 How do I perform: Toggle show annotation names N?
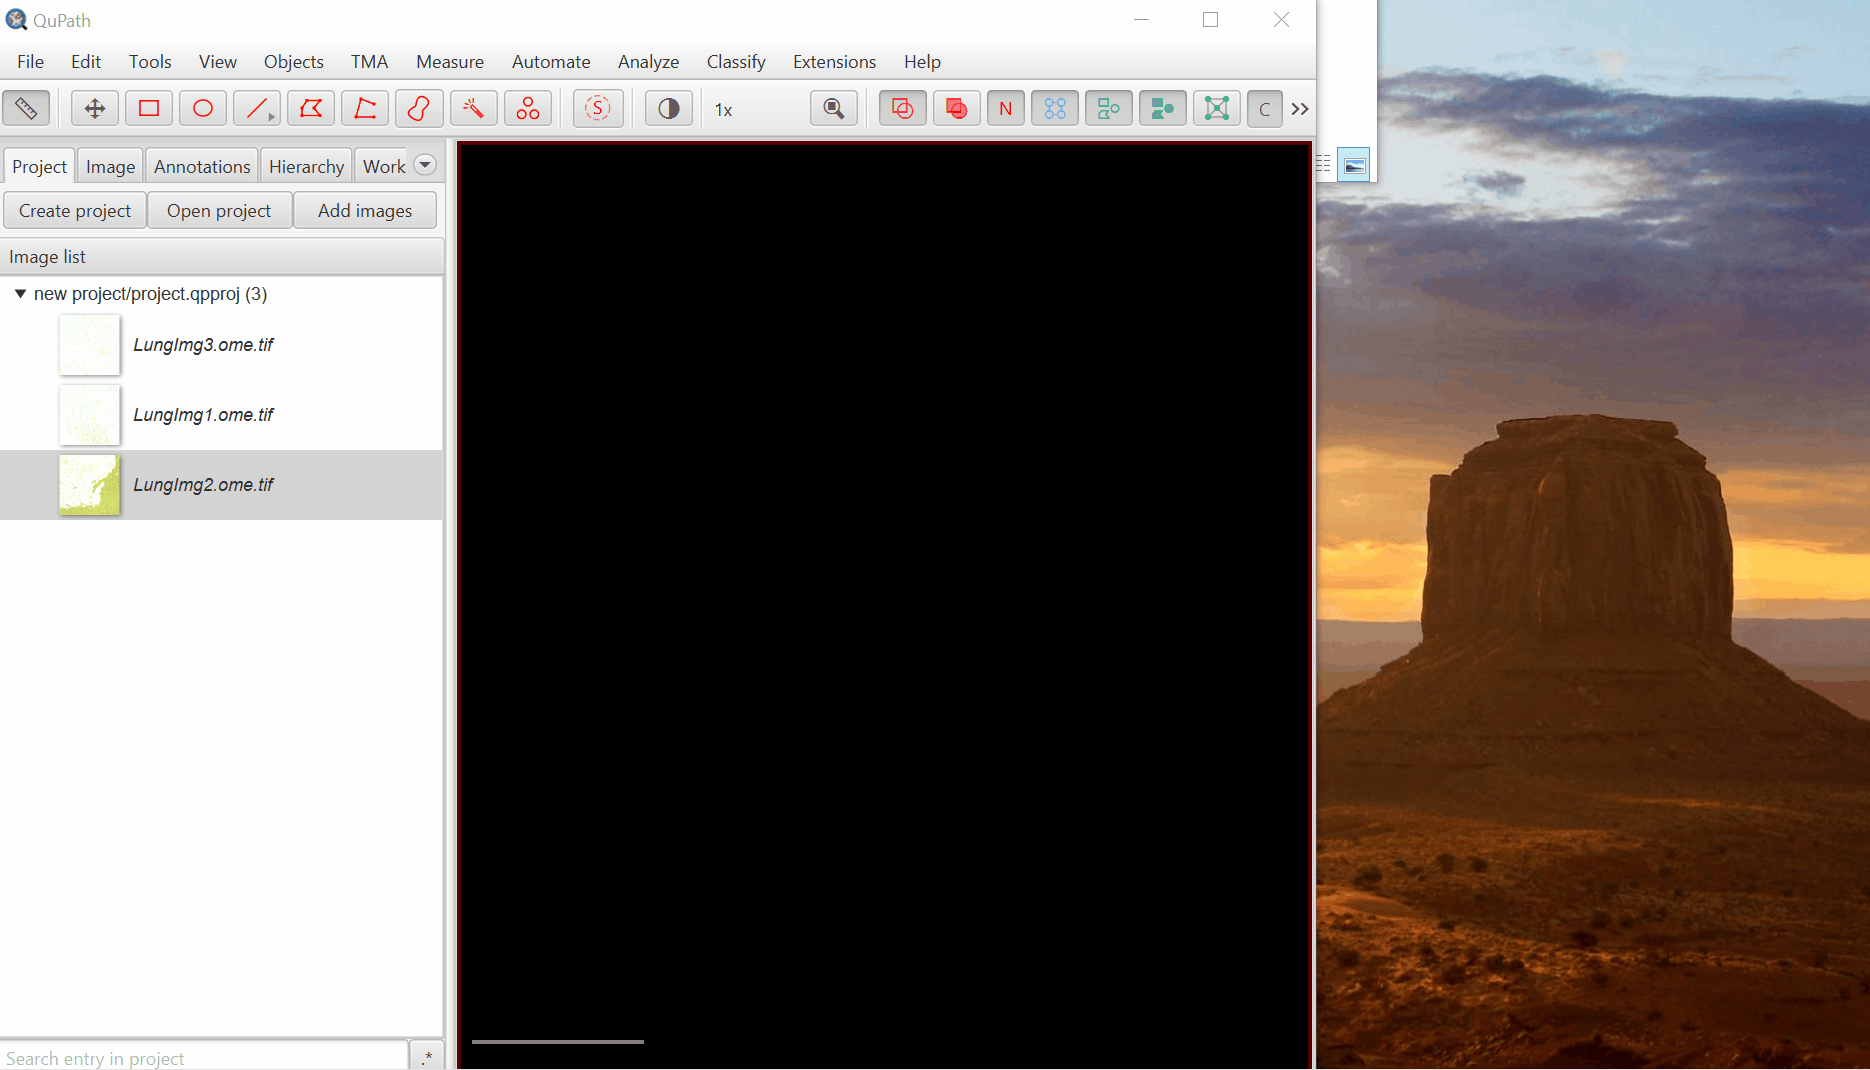[1005, 109]
